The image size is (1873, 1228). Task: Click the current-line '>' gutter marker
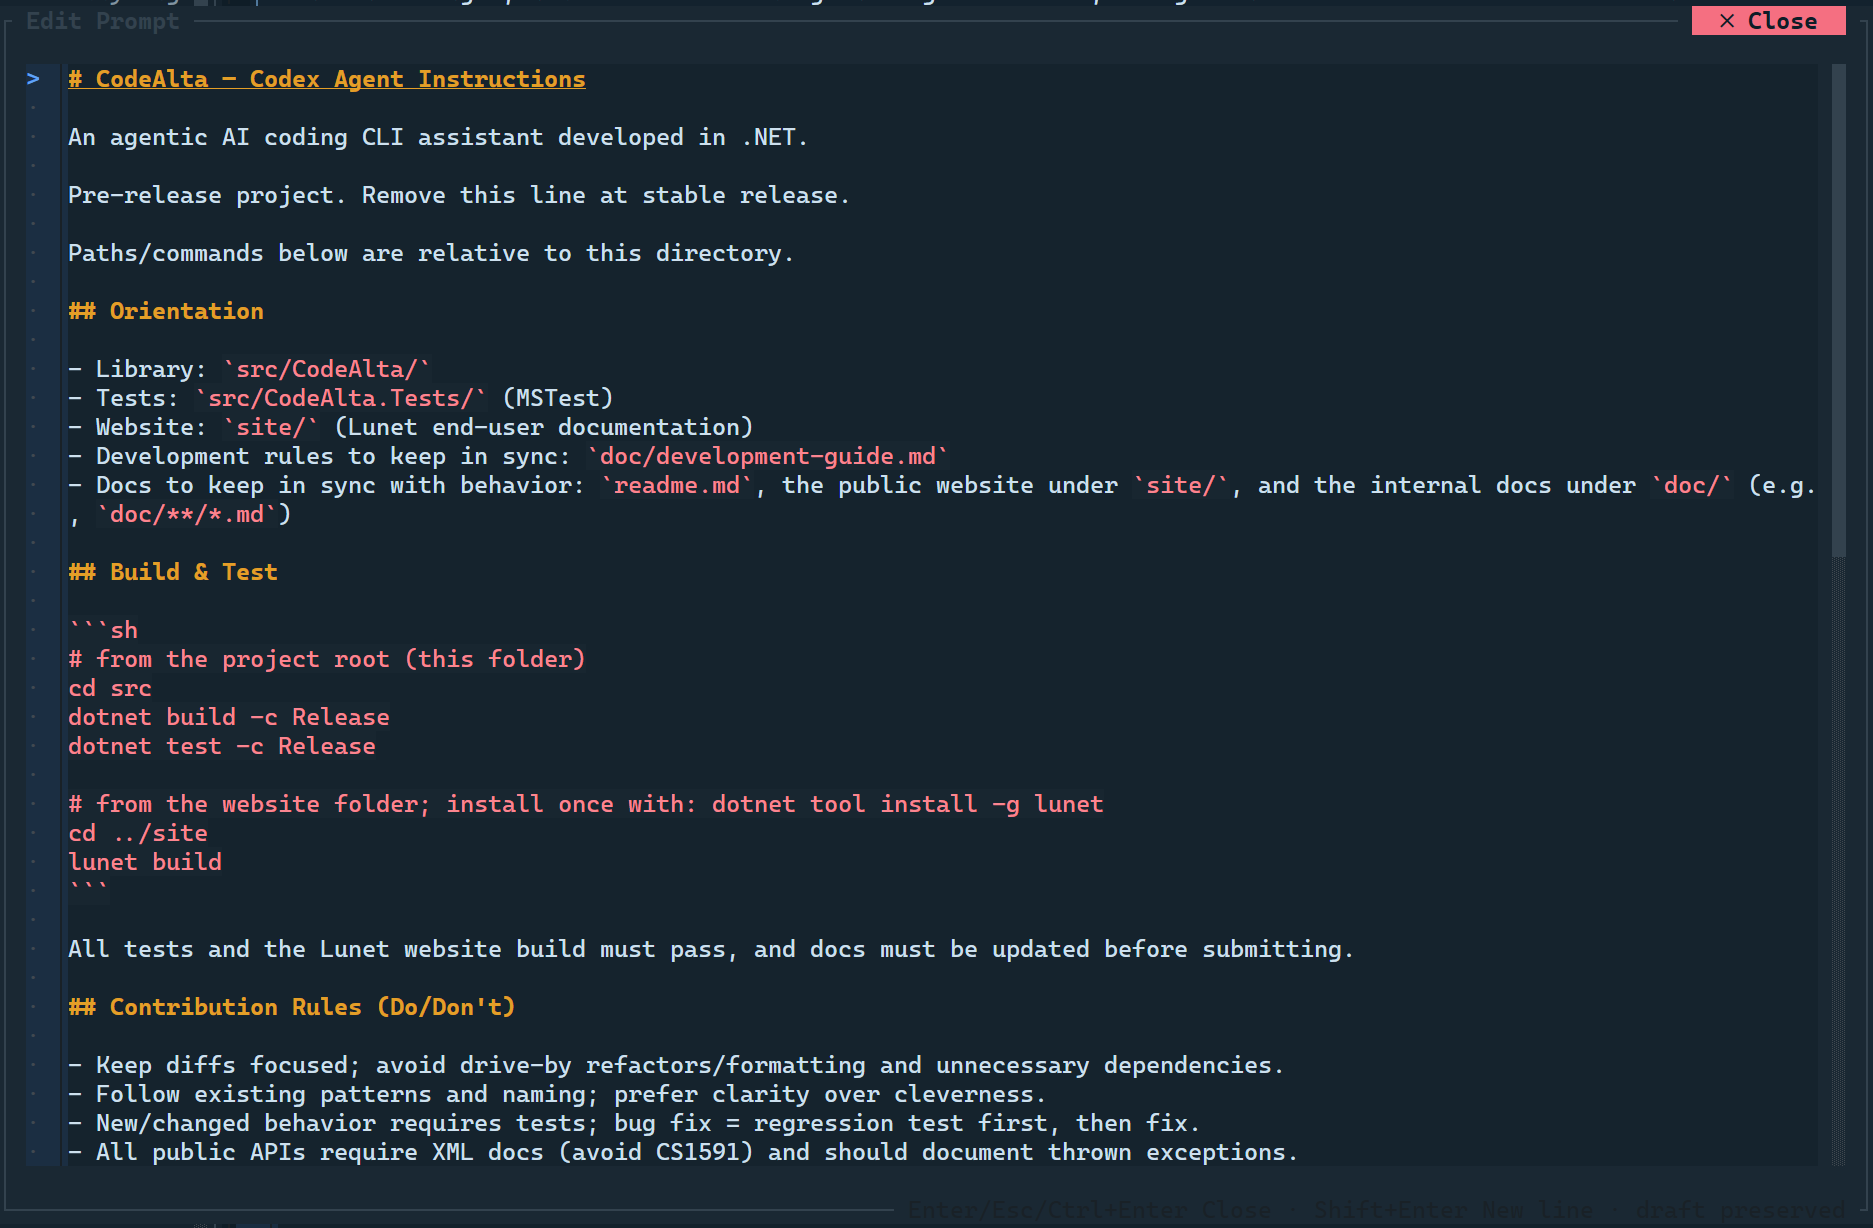pos(33,79)
